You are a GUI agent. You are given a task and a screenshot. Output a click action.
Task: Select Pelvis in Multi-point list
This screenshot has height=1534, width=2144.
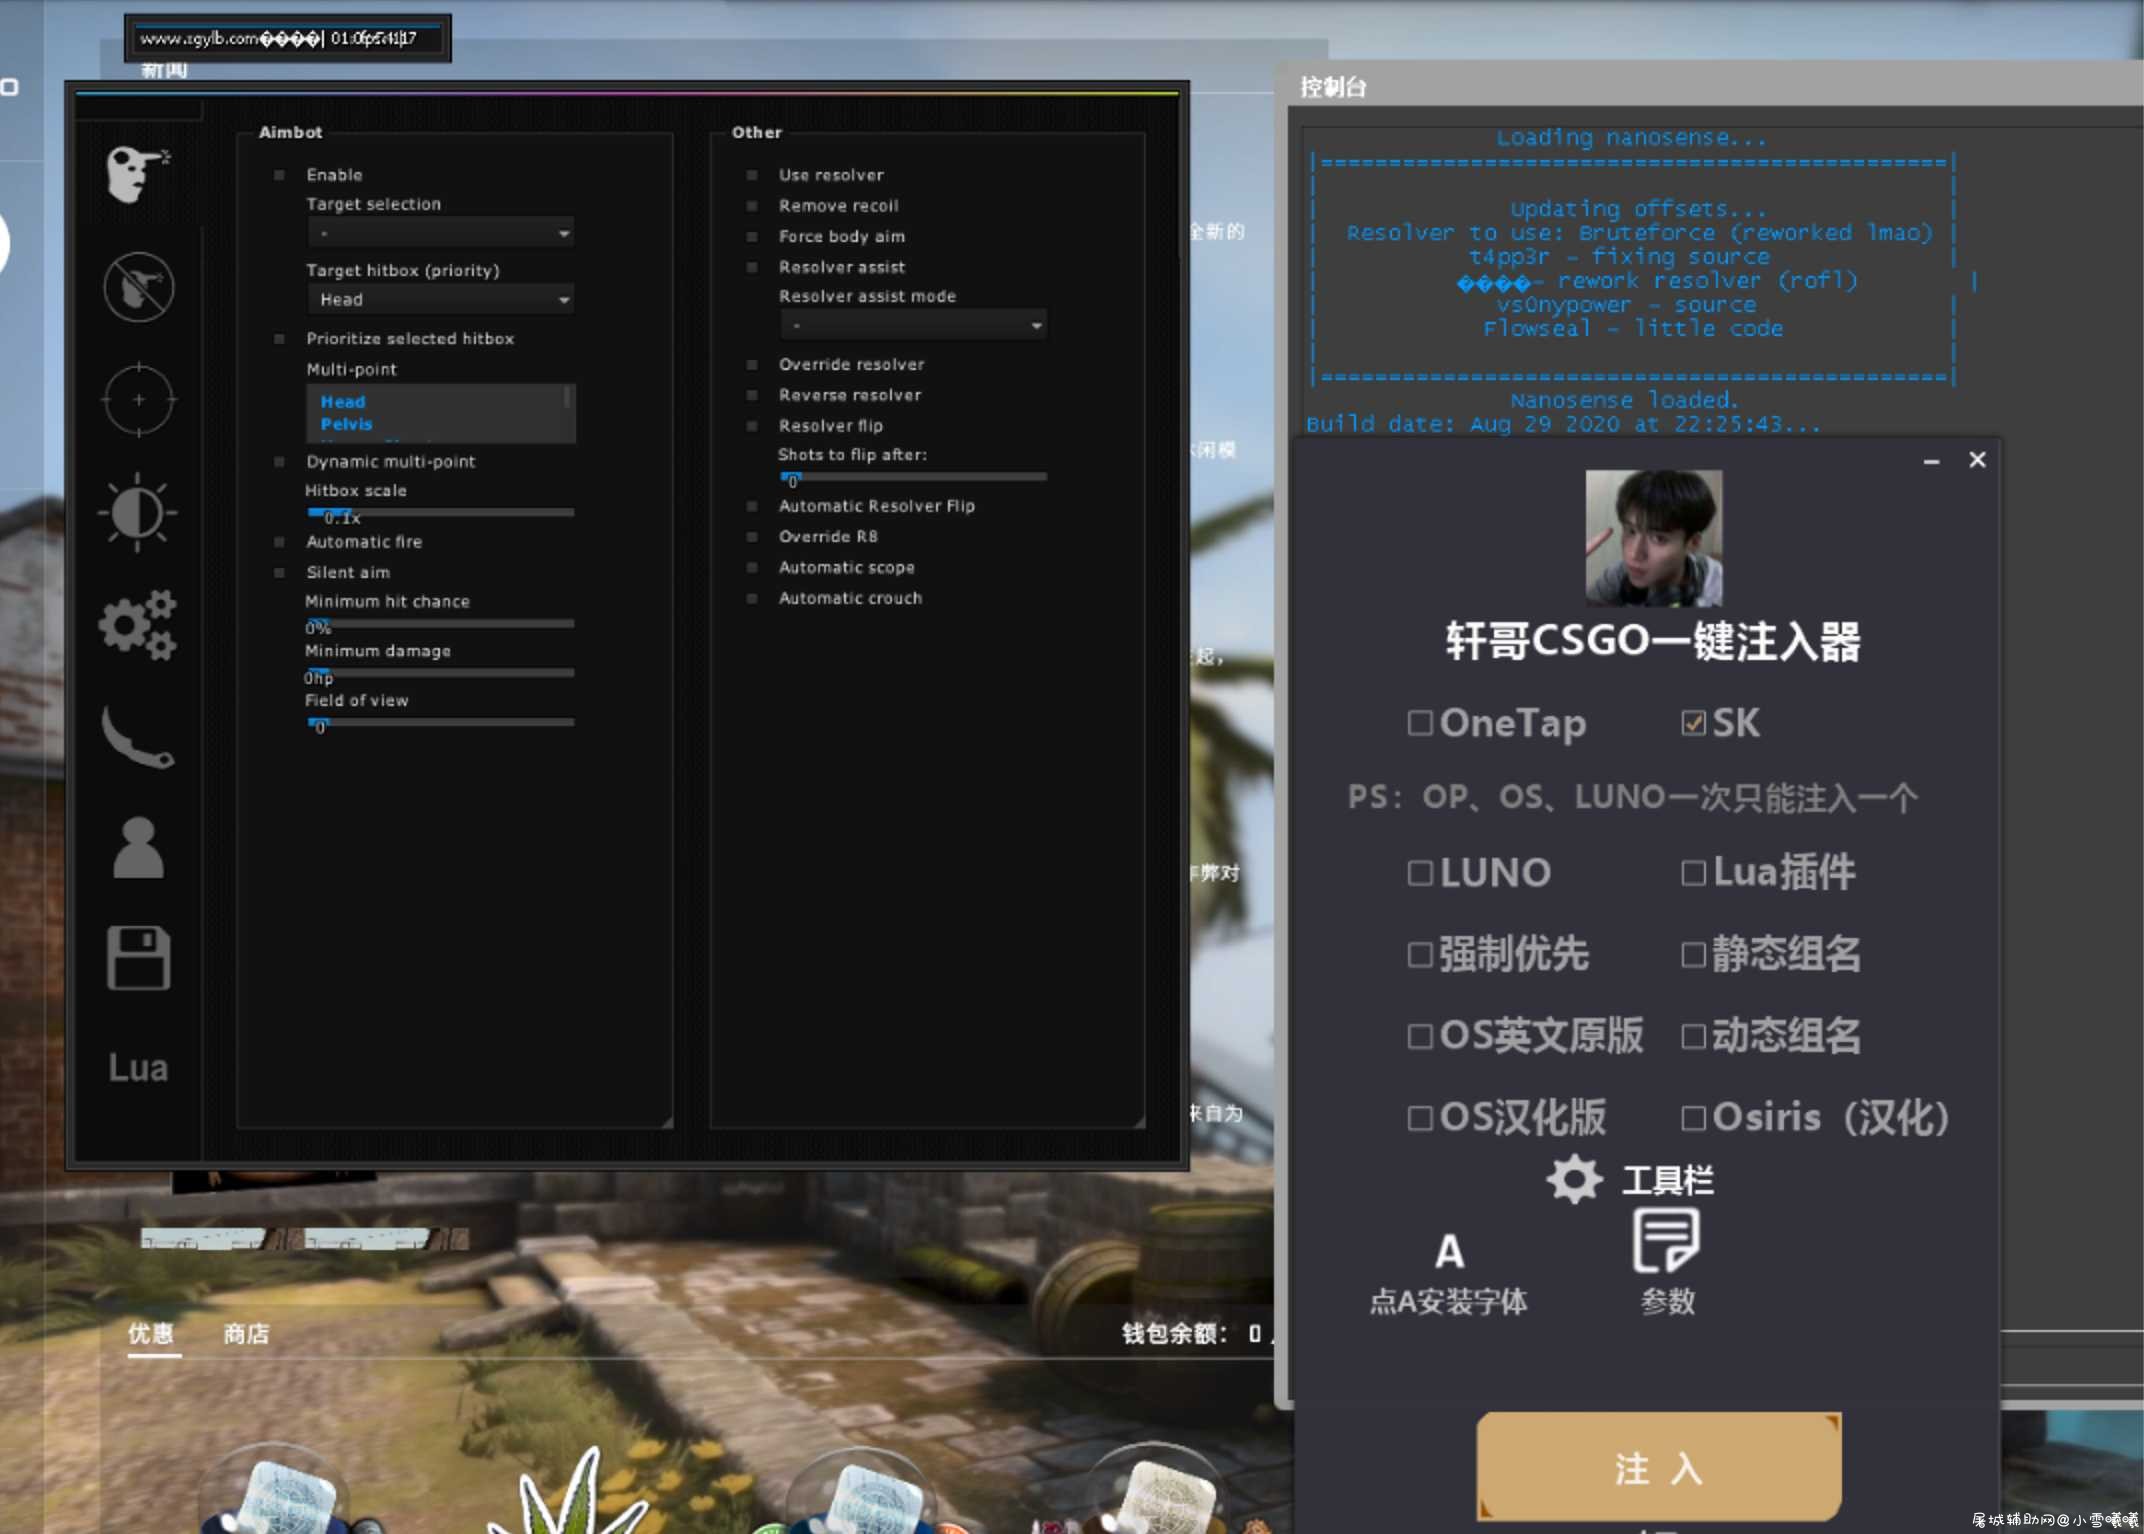point(346,424)
